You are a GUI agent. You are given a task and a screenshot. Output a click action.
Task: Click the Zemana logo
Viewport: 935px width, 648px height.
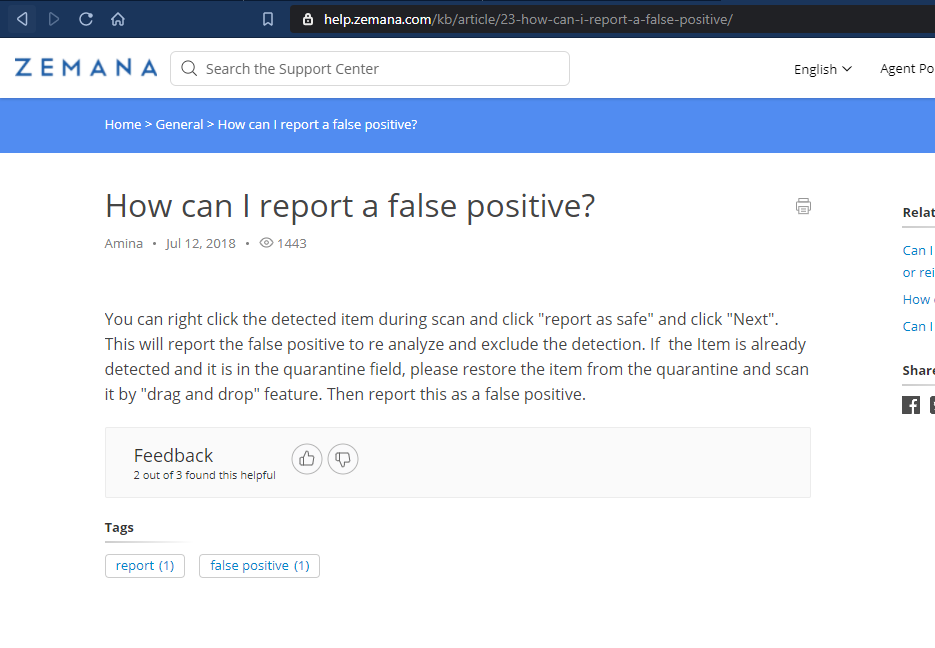86,68
